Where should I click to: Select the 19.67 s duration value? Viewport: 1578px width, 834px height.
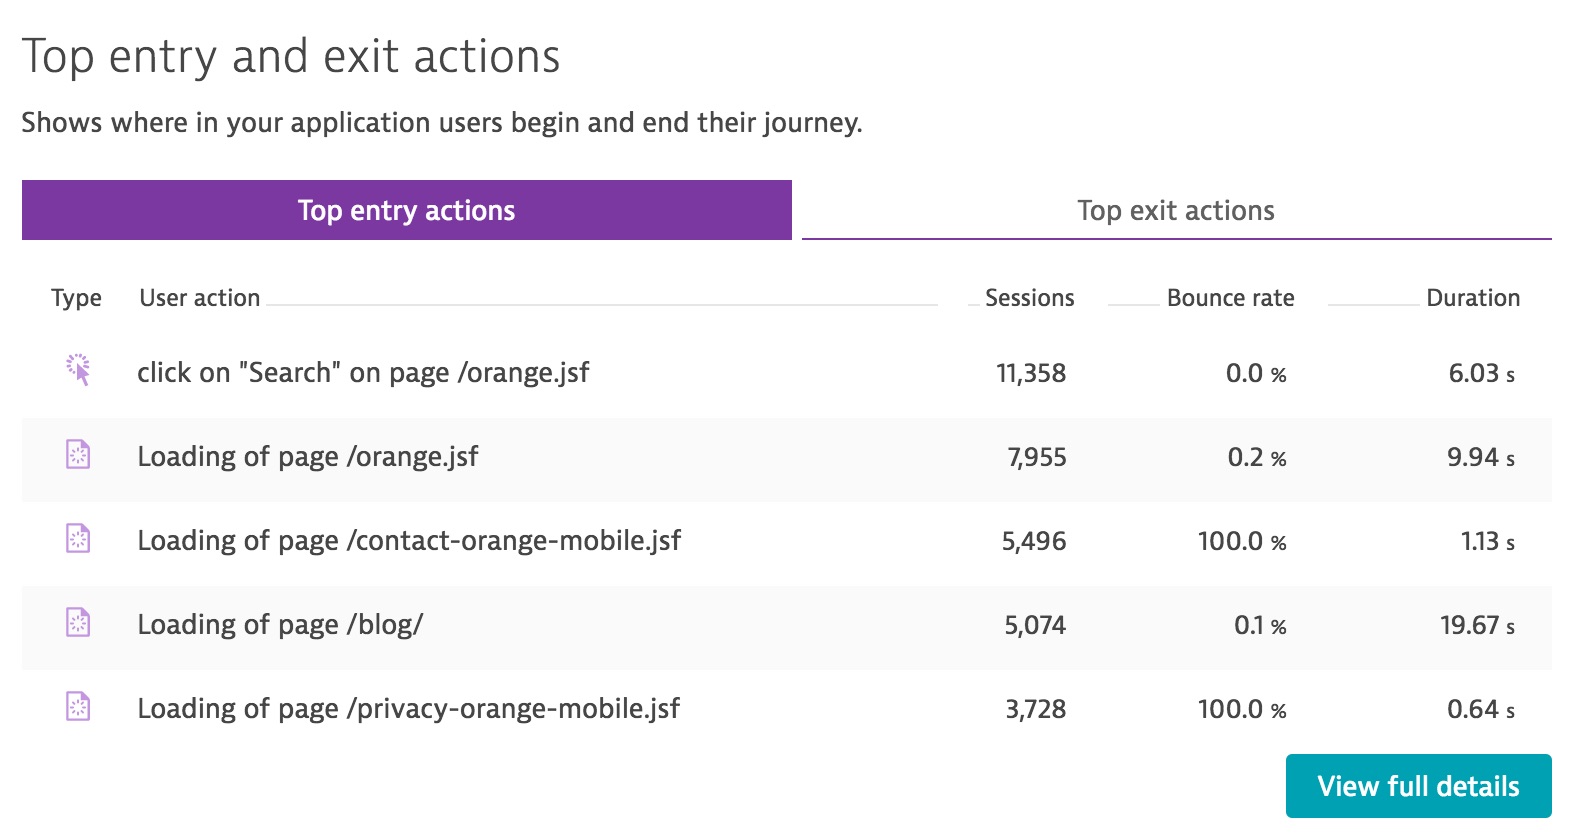(x=1477, y=625)
